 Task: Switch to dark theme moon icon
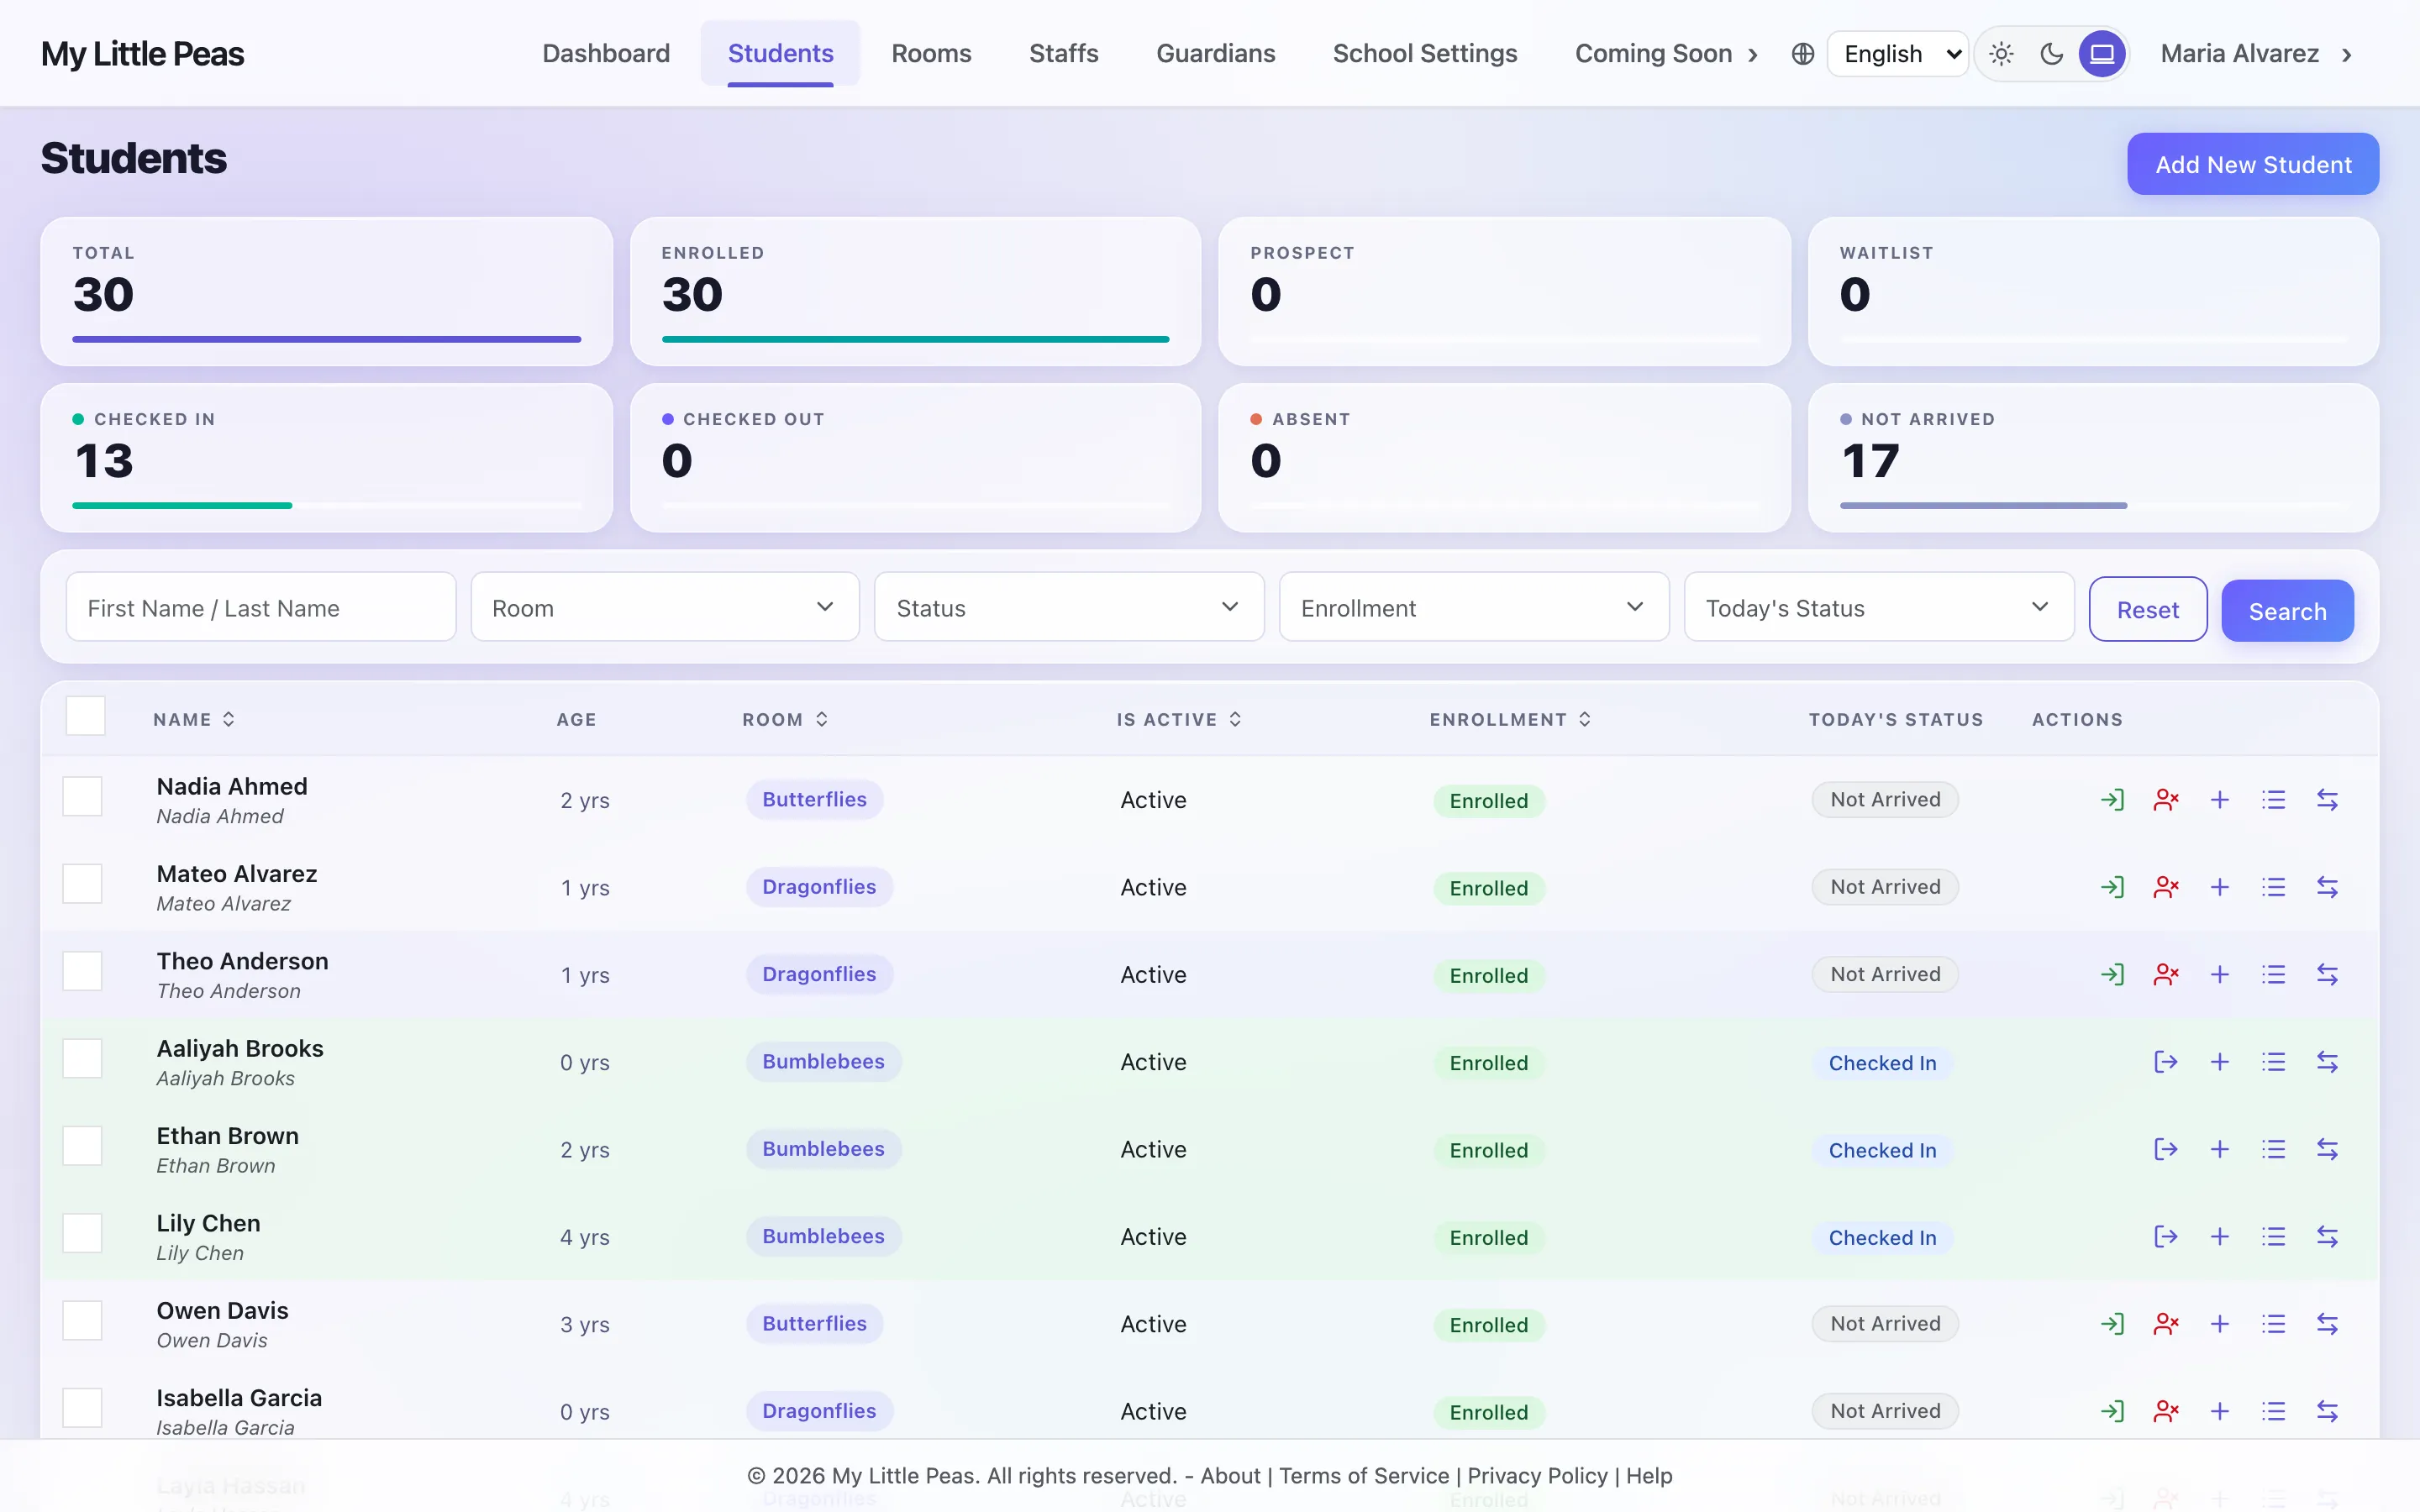[x=2052, y=54]
